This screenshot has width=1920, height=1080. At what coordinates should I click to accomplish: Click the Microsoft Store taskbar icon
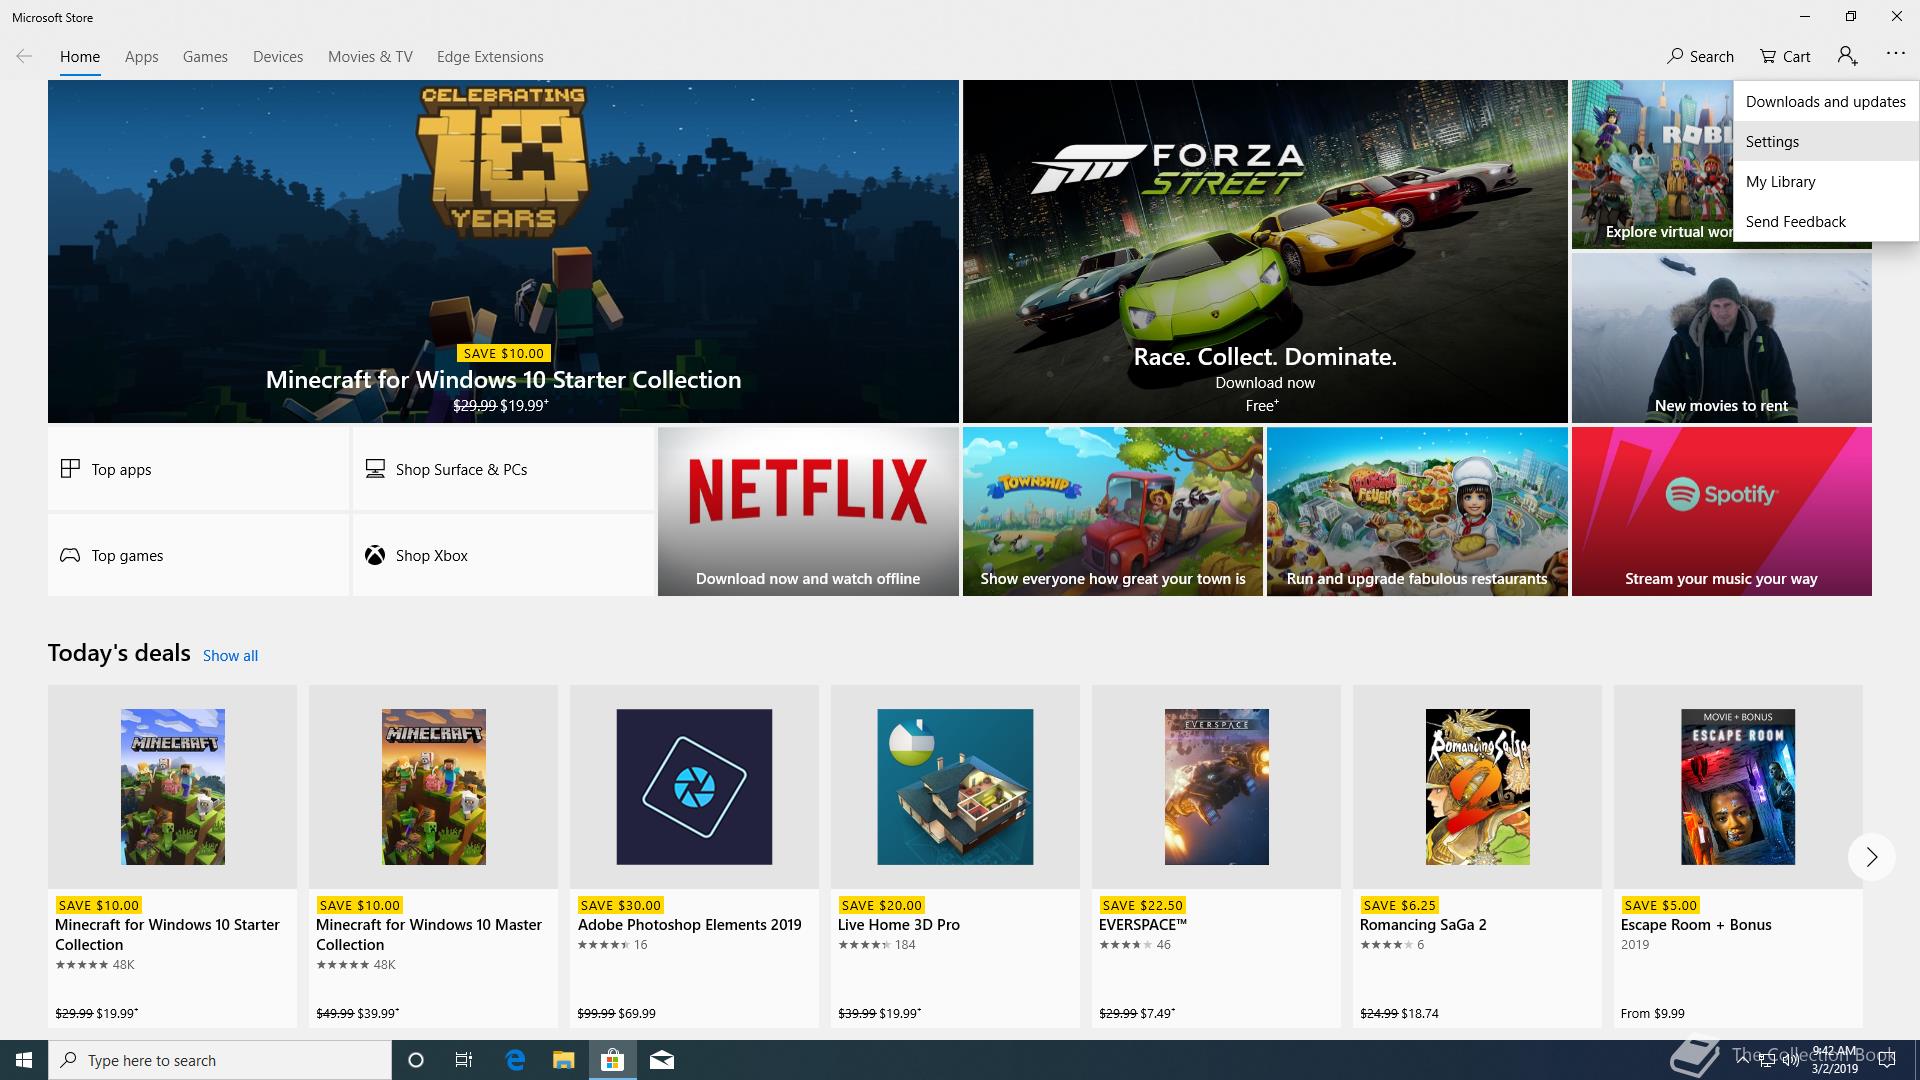(x=612, y=1060)
